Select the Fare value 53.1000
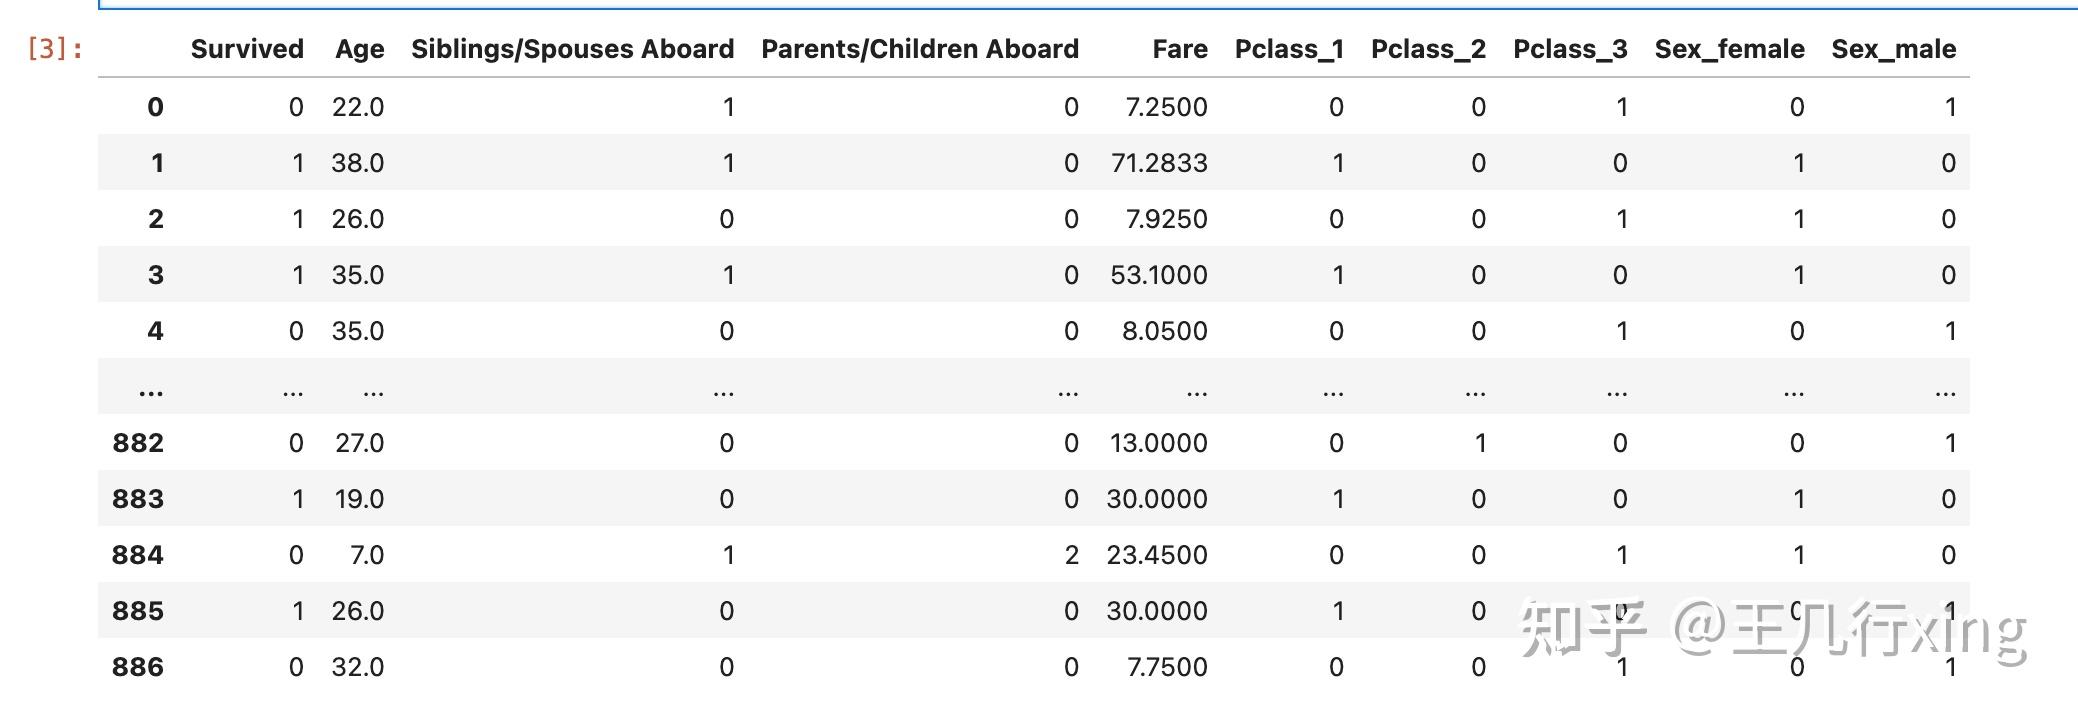This screenshot has height=722, width=2078. tap(1158, 275)
